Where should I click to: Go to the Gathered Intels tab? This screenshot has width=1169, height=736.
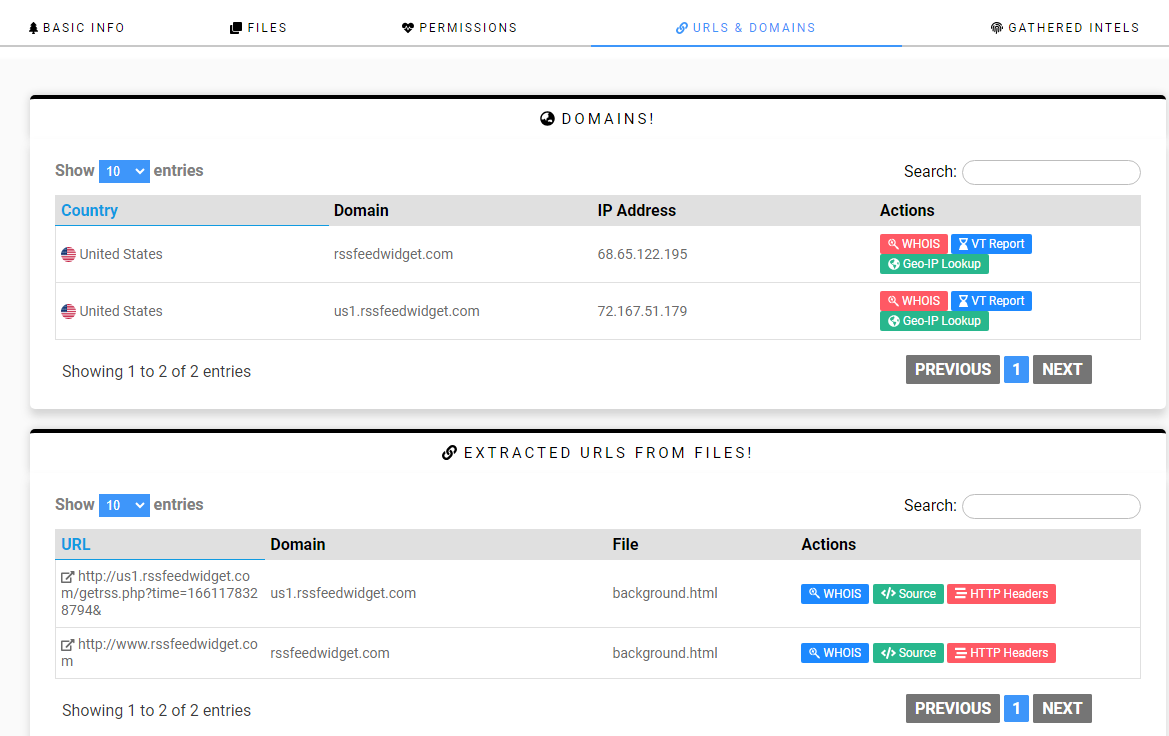(1065, 28)
